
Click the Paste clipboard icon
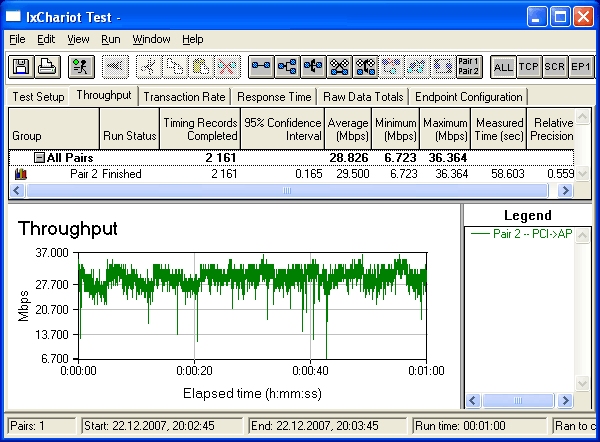(x=201, y=67)
